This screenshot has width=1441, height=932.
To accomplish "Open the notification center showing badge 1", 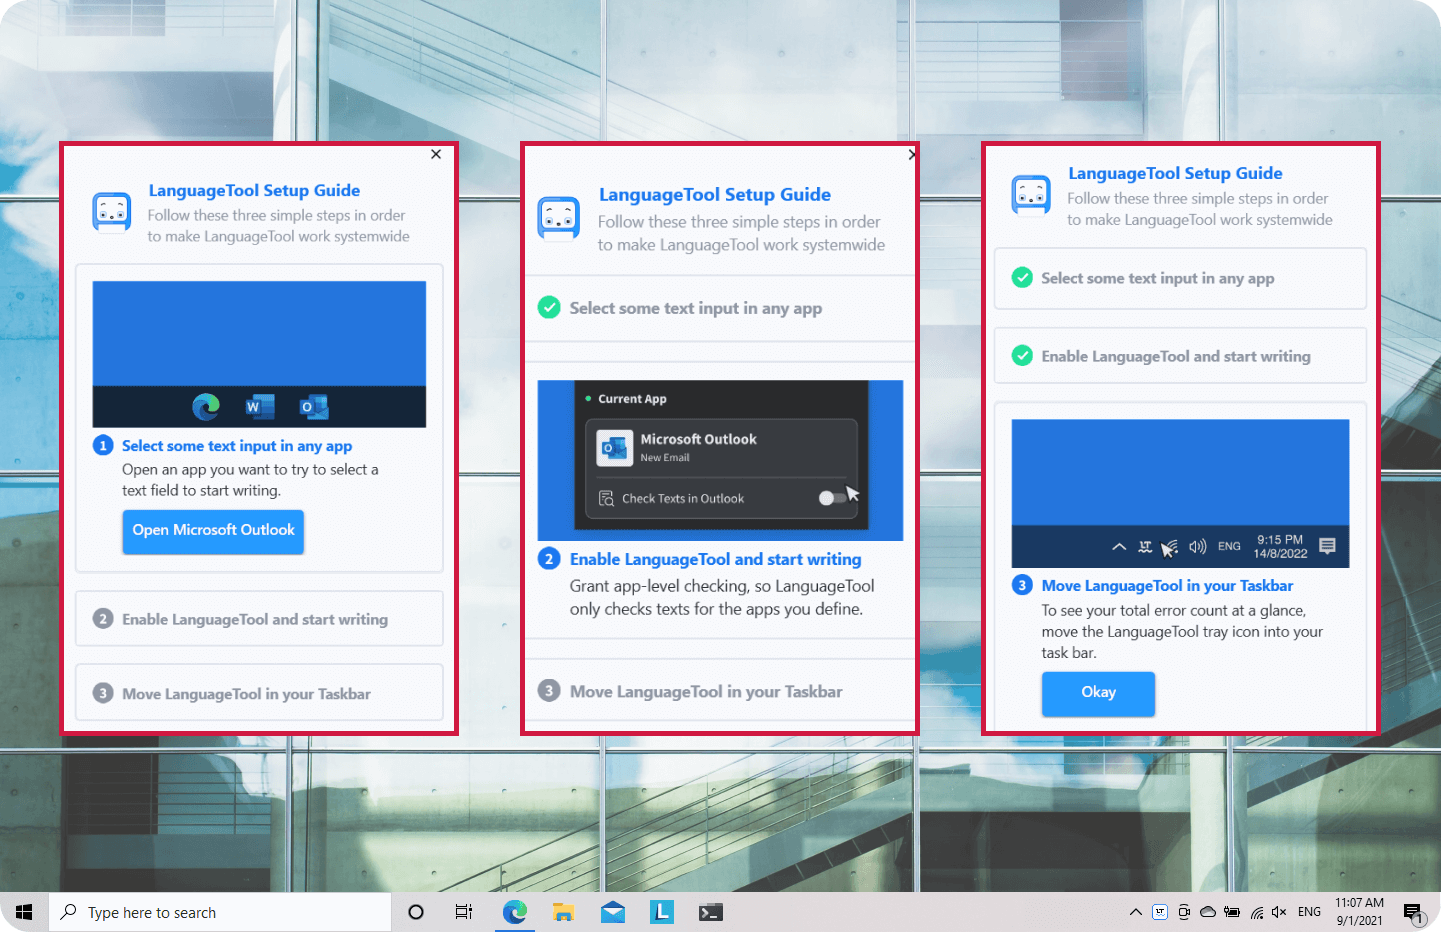I will click(1414, 912).
